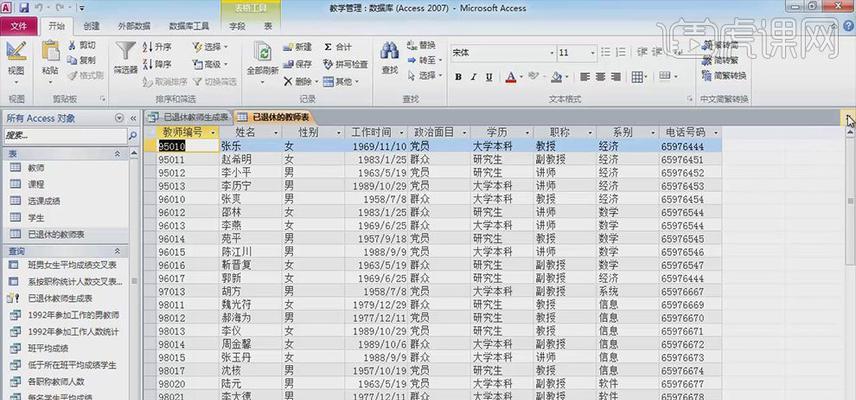Align text right
856x400 pixels.
pos(615,77)
